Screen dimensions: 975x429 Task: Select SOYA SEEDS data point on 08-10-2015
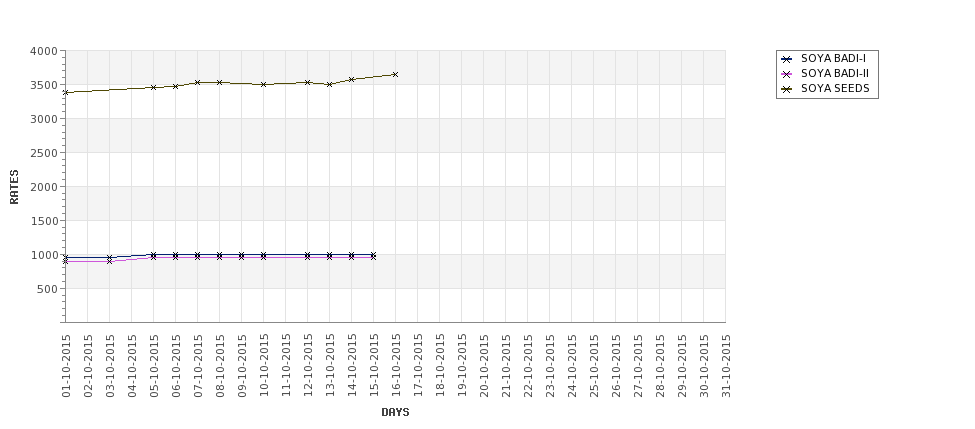[x=219, y=82]
